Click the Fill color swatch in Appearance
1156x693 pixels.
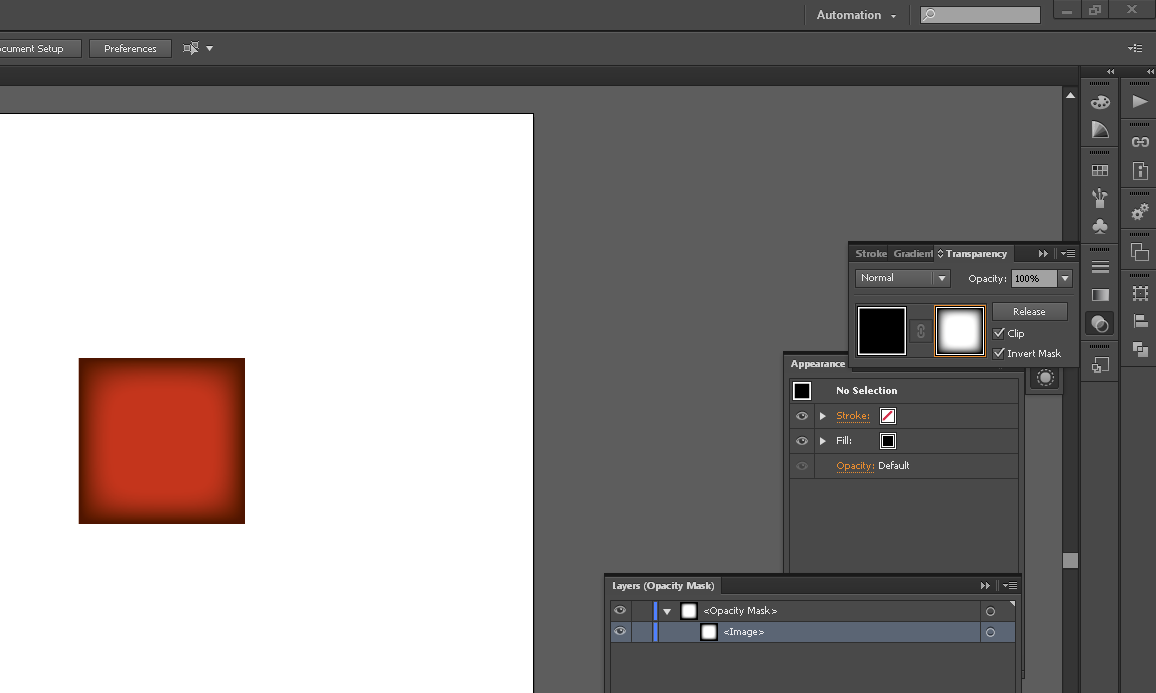click(888, 441)
